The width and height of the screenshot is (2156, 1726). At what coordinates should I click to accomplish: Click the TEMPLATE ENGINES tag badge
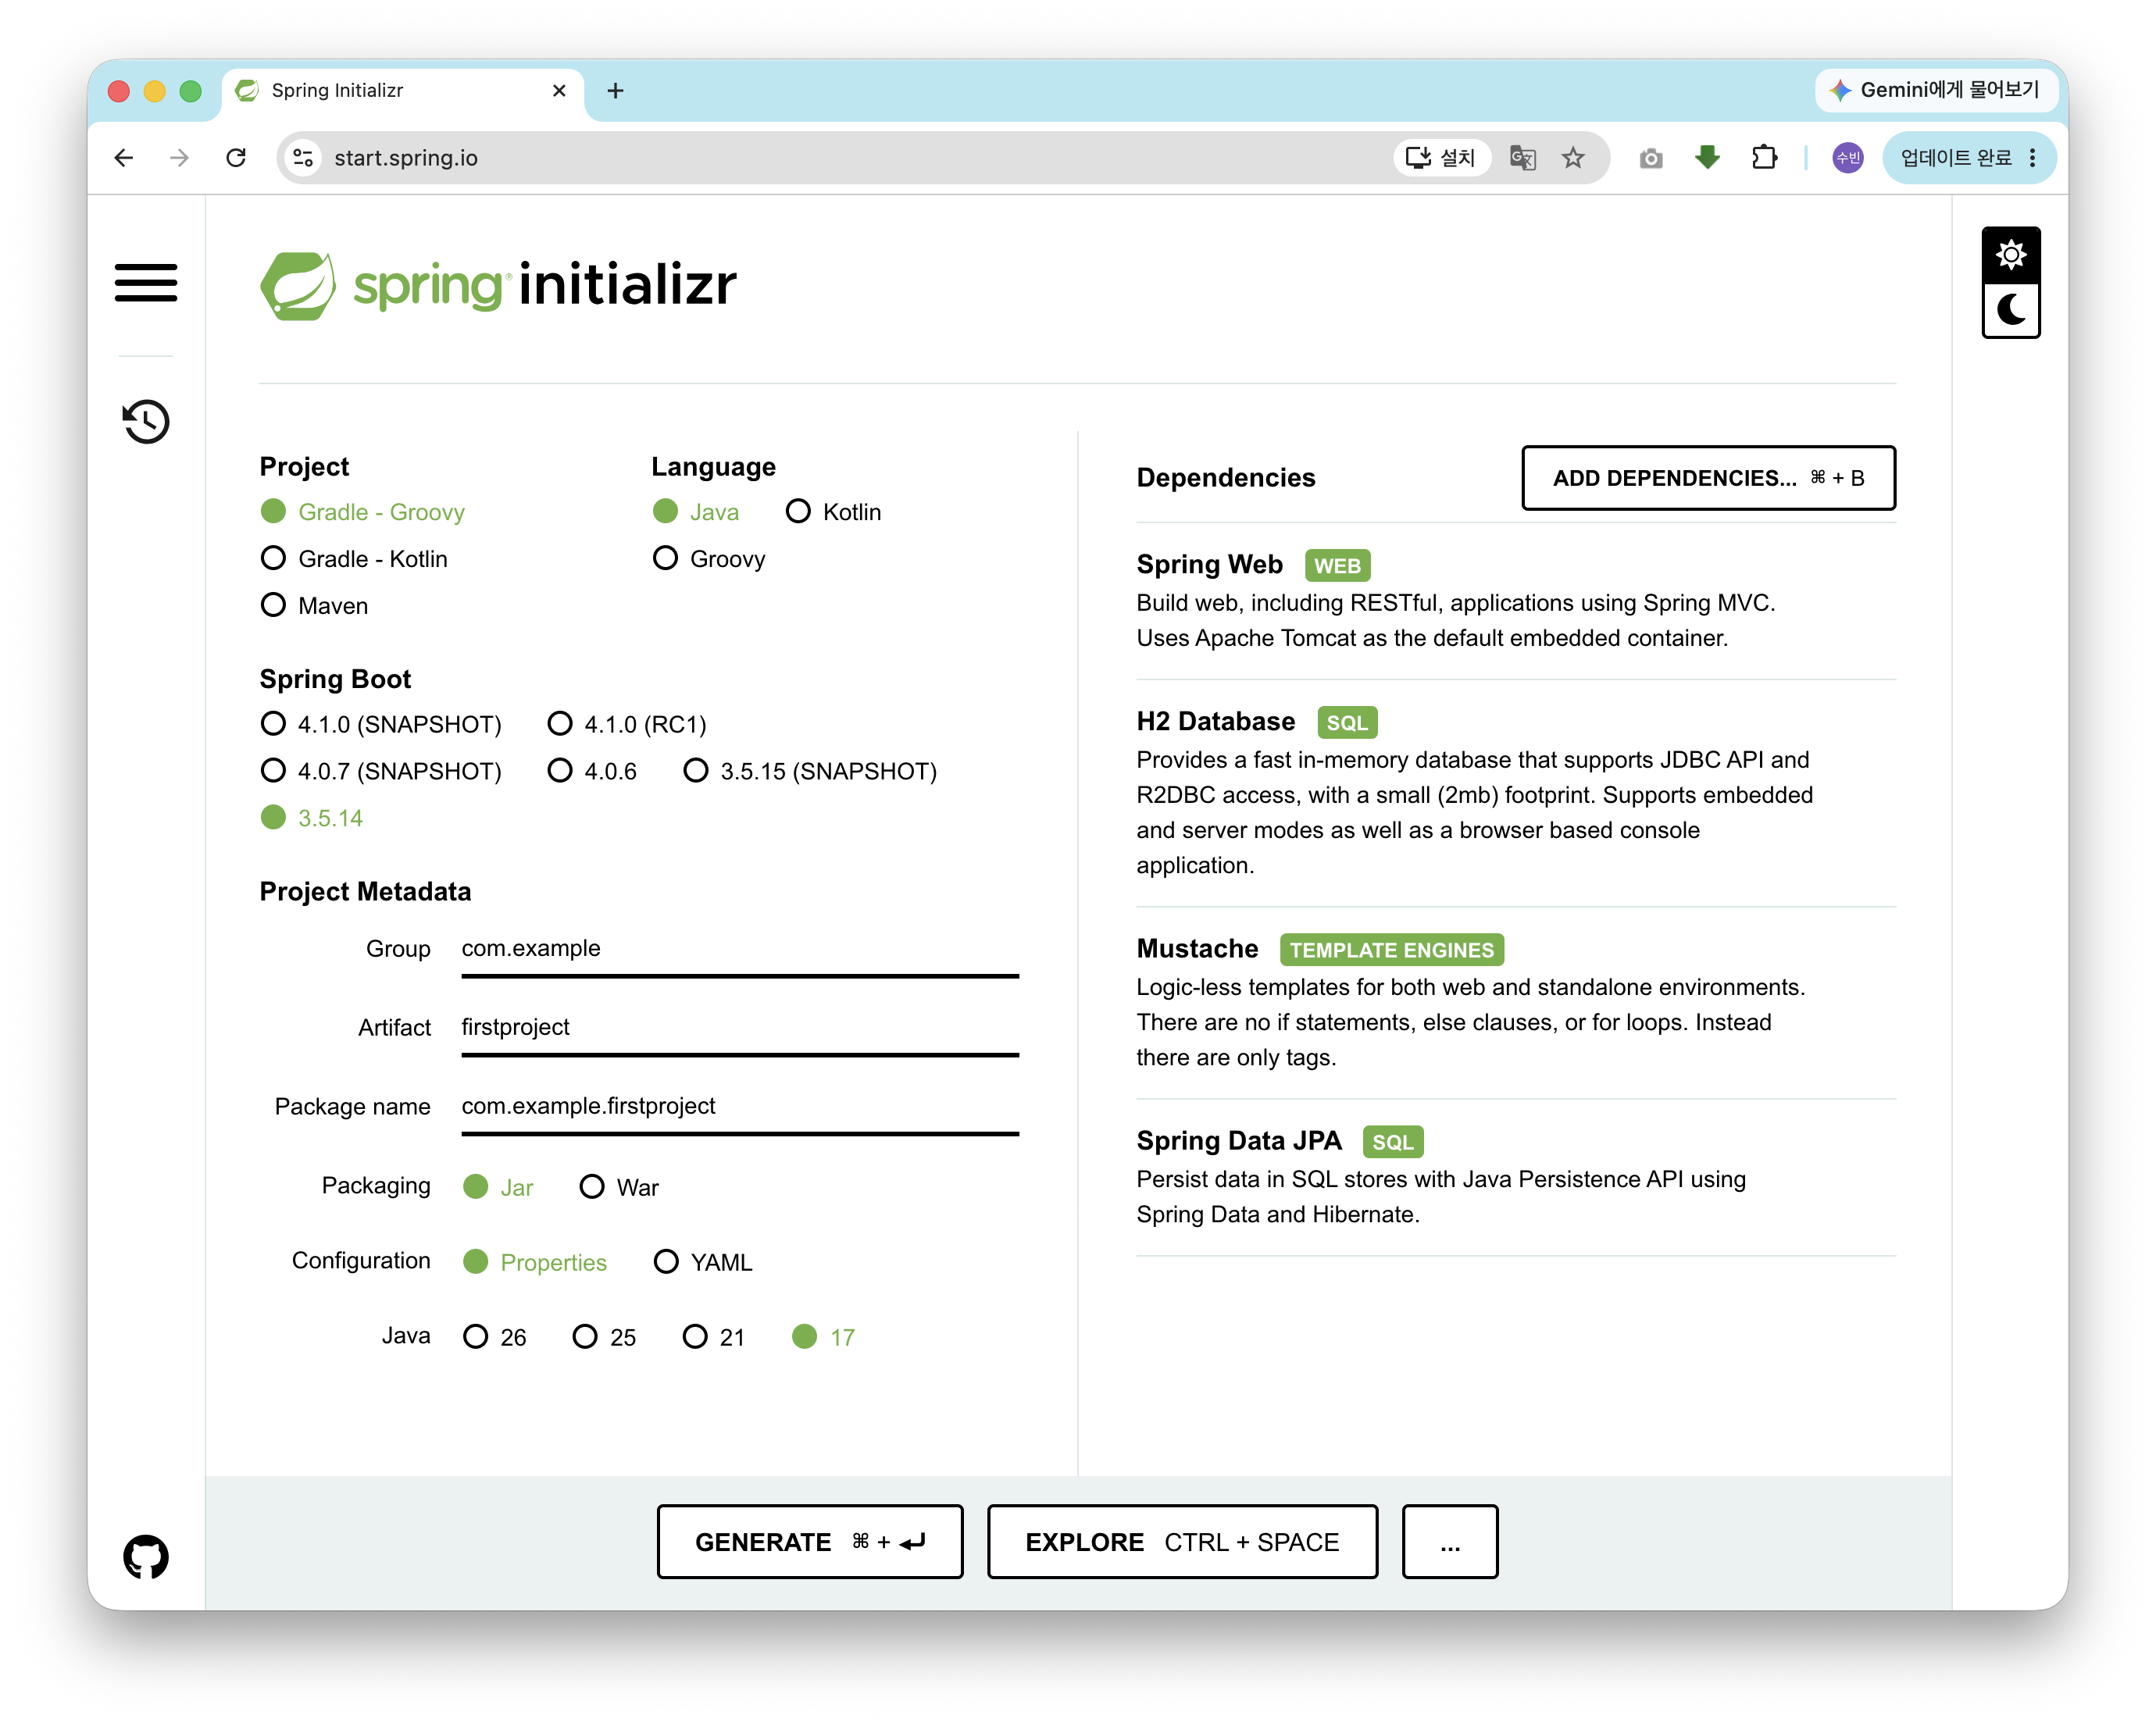coord(1392,950)
